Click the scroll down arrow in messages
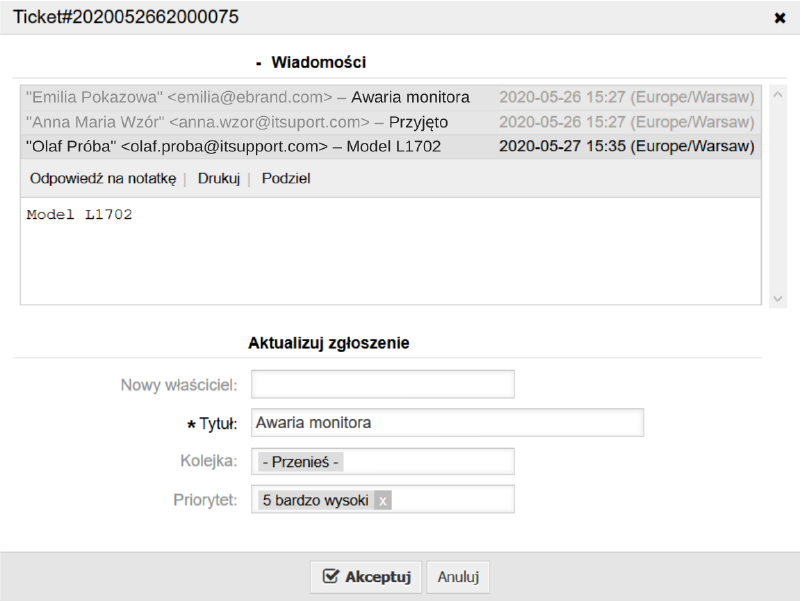Viewport: 801px width, 602px height. pyautogui.click(x=778, y=298)
